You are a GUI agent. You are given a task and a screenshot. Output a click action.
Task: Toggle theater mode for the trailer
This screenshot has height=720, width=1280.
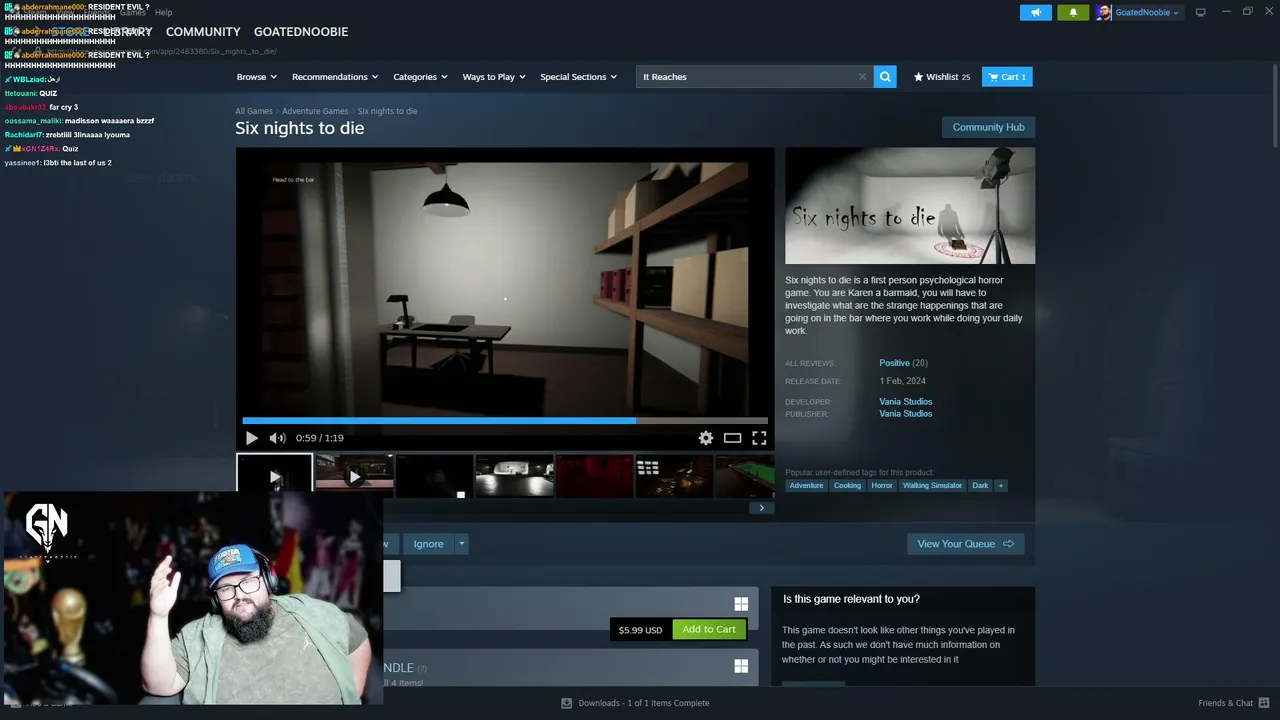(733, 438)
